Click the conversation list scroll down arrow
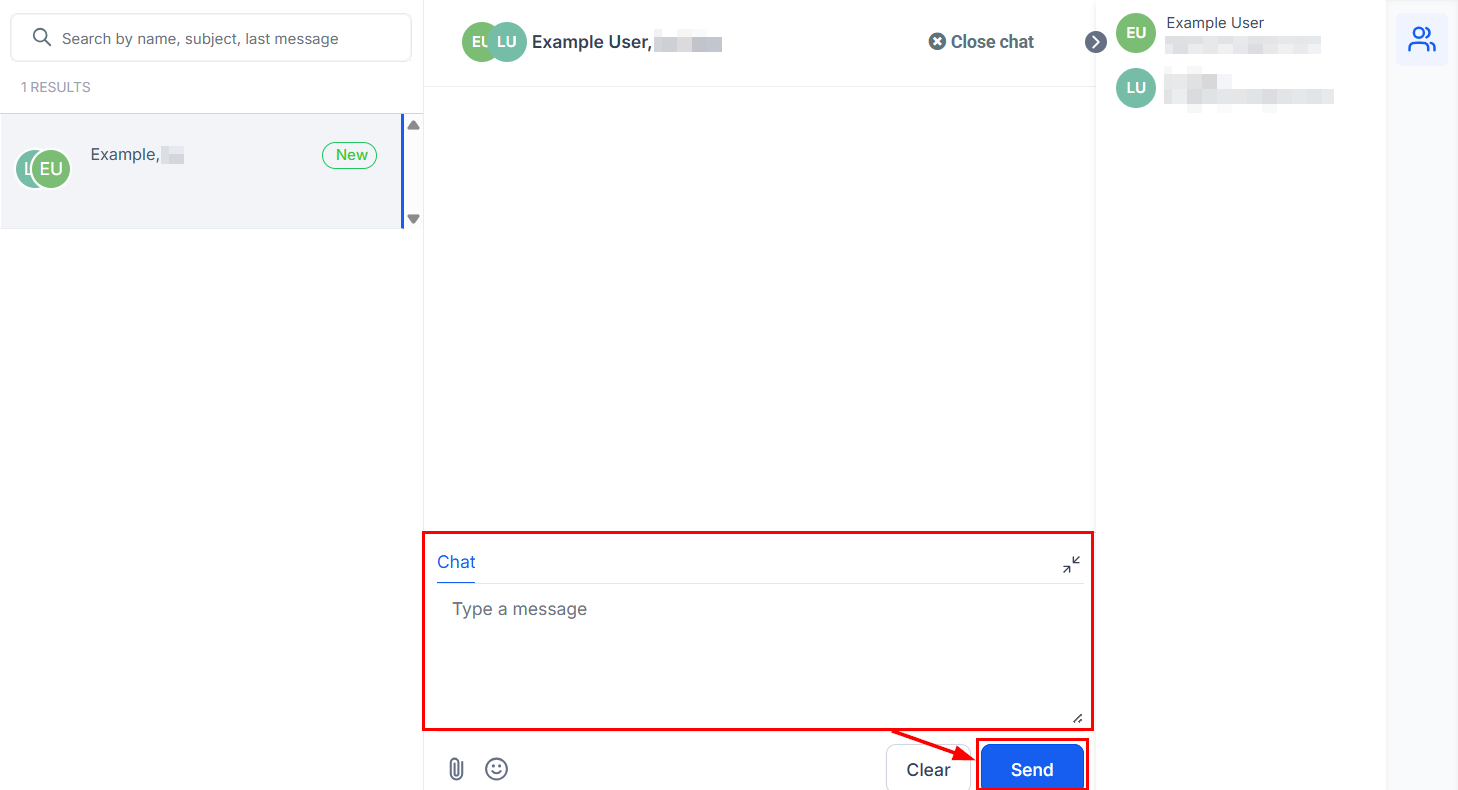This screenshot has height=790, width=1458. 413,219
